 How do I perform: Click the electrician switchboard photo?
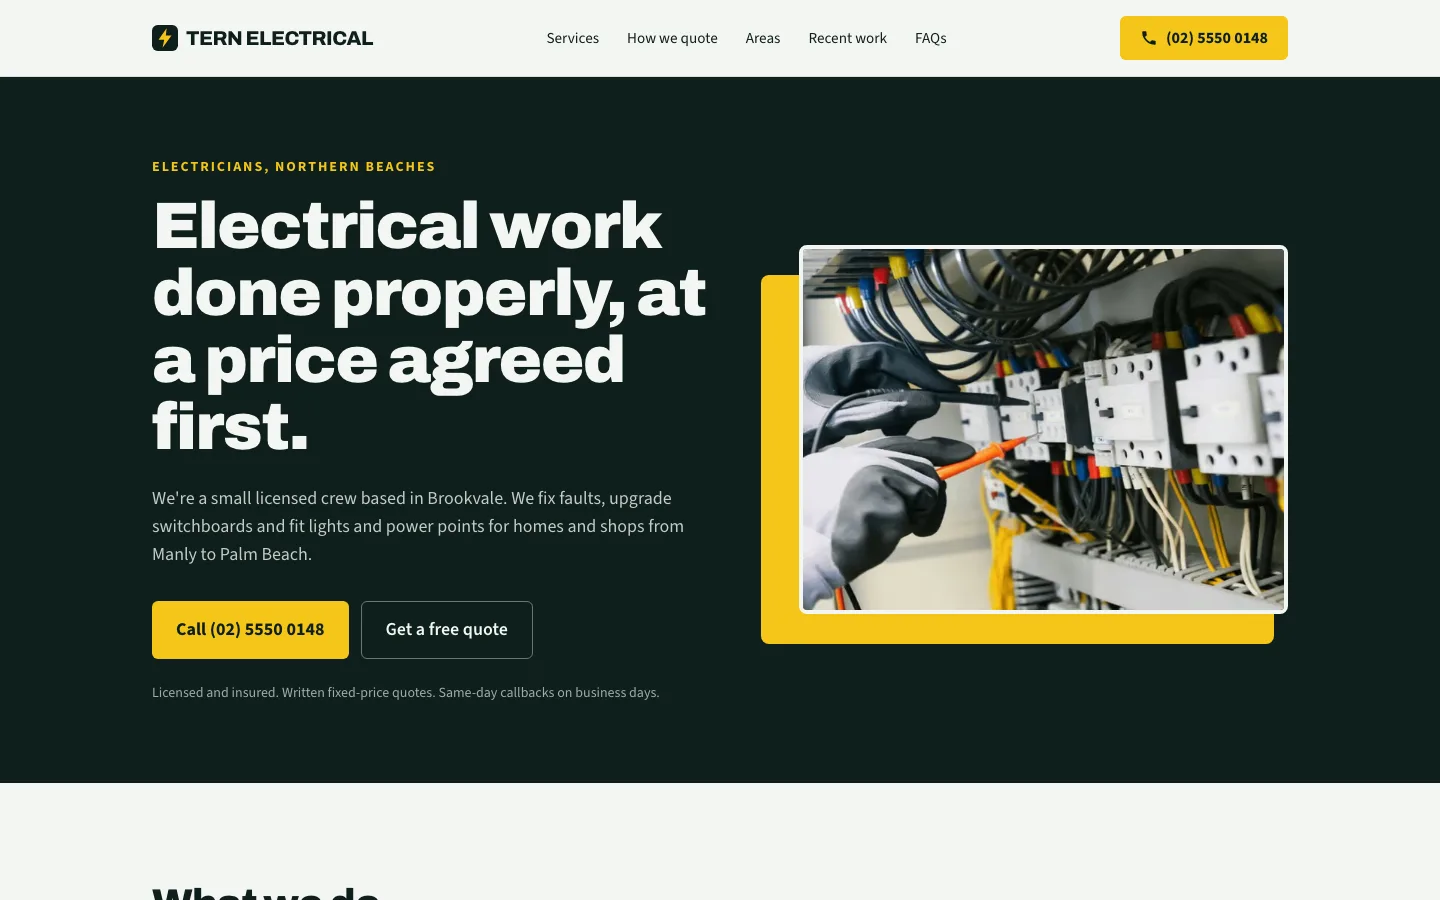tap(1043, 429)
